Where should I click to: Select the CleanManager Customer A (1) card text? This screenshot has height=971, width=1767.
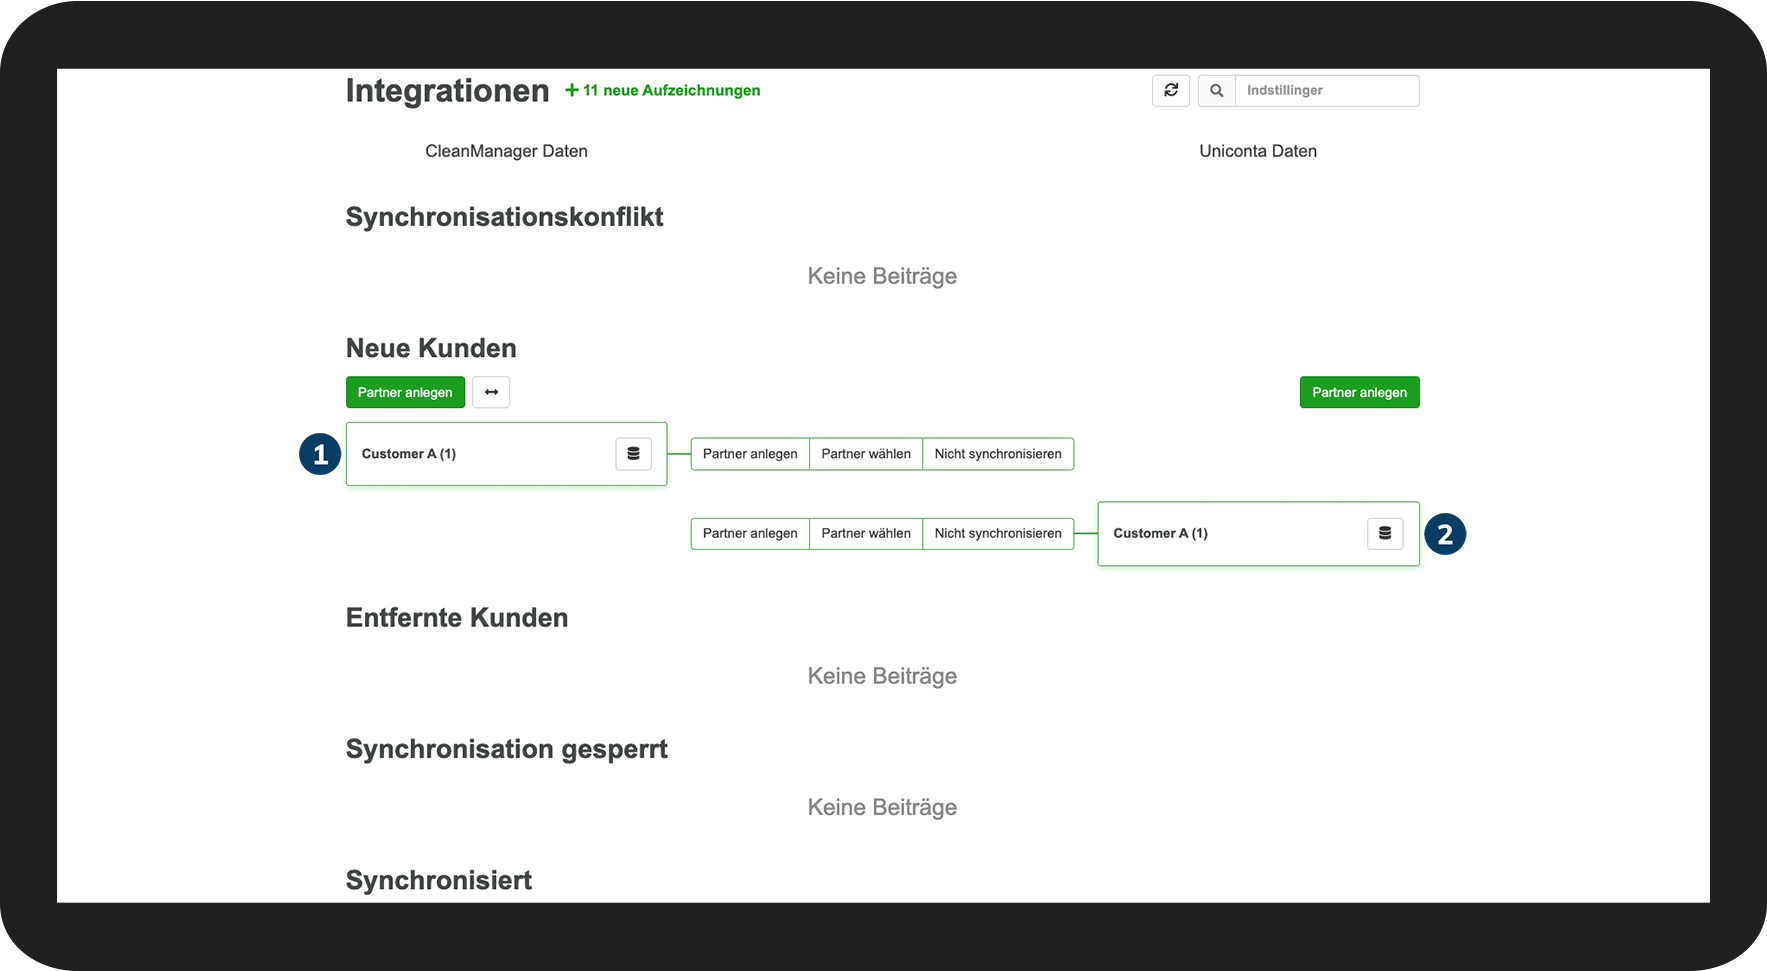[409, 454]
